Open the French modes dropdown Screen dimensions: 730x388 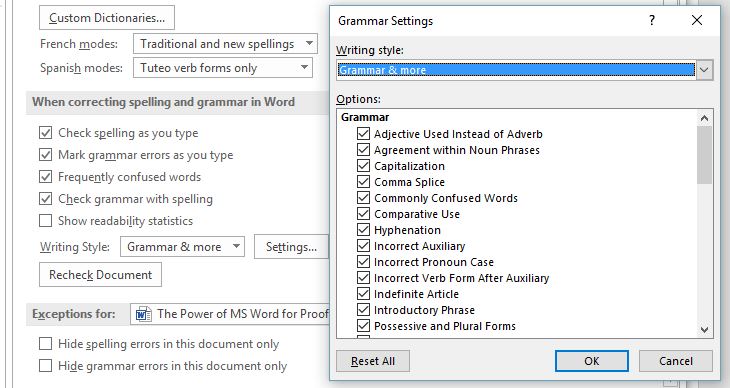click(x=225, y=44)
